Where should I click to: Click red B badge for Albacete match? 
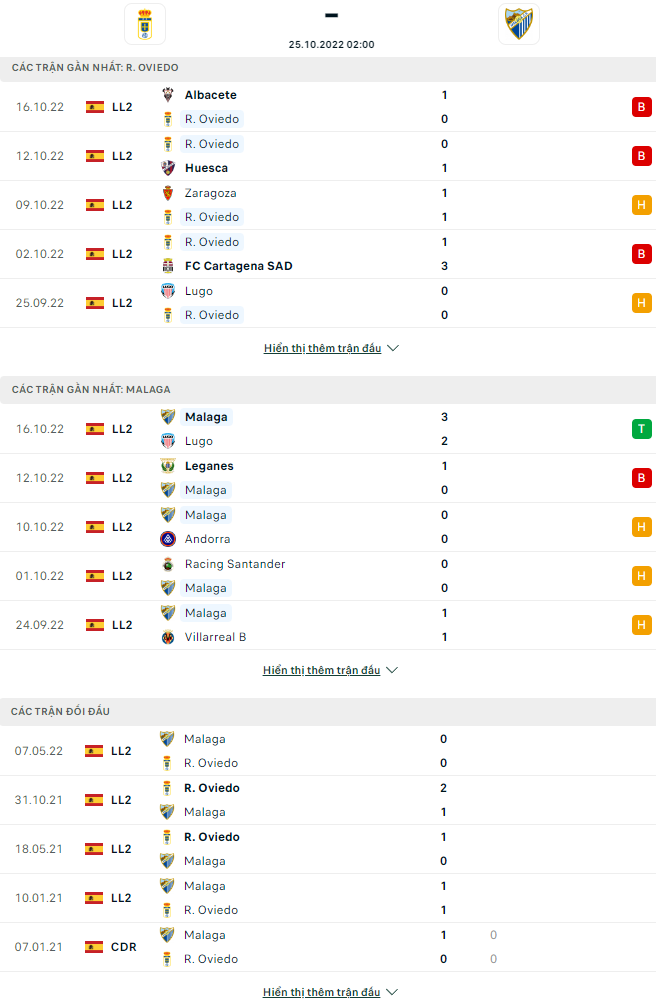[641, 107]
